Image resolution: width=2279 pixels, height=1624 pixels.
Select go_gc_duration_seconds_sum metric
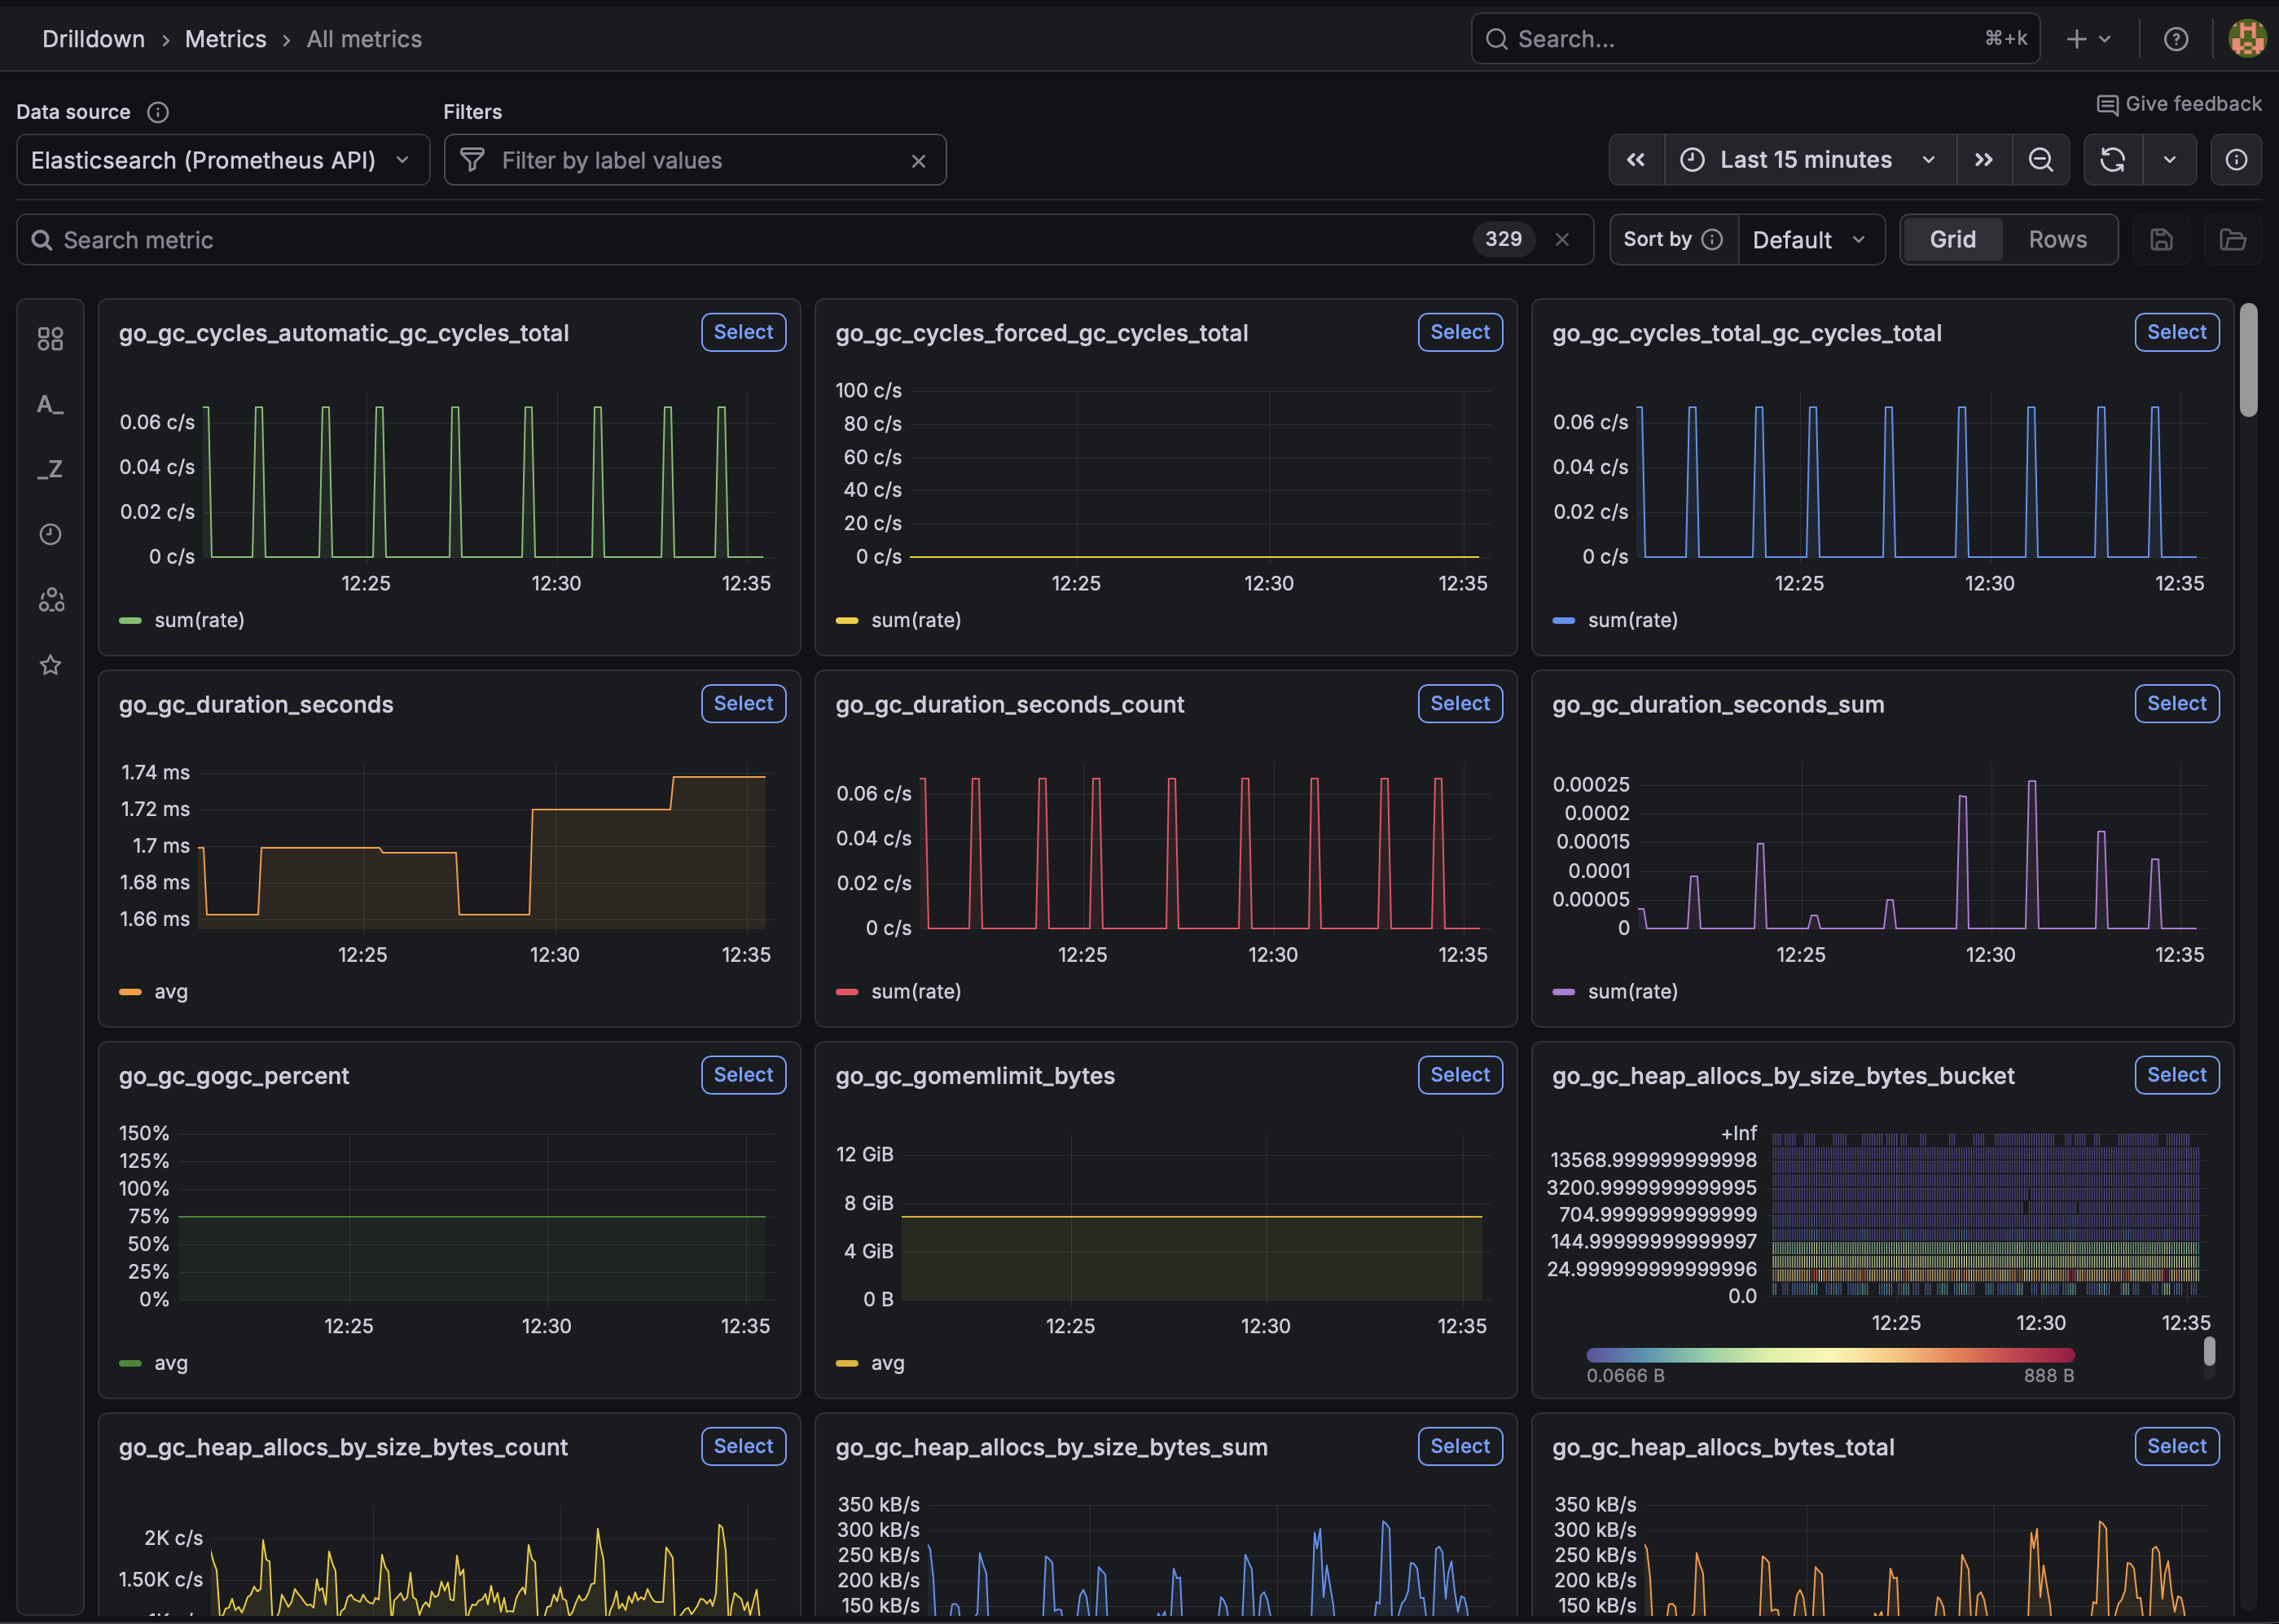point(2176,703)
